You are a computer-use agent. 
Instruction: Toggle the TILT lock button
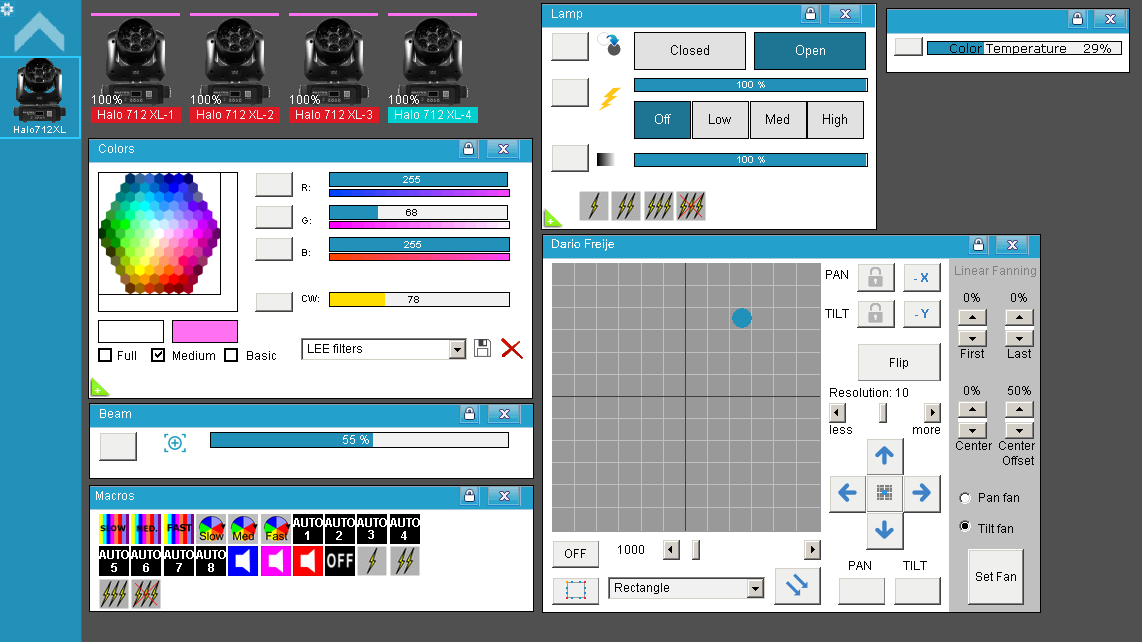pos(875,314)
